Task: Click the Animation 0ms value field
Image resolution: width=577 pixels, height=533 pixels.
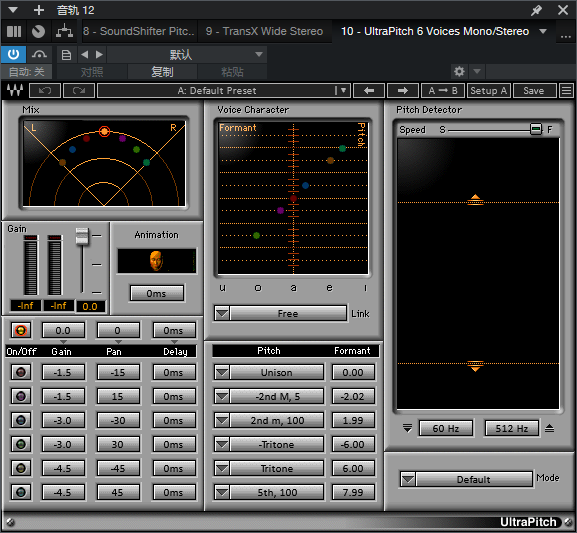Action: click(x=156, y=294)
